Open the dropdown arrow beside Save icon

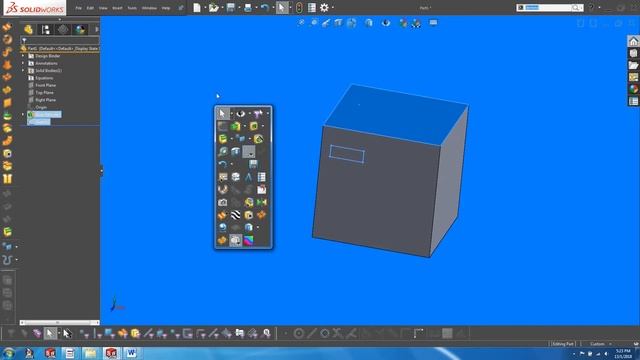coord(239,7)
